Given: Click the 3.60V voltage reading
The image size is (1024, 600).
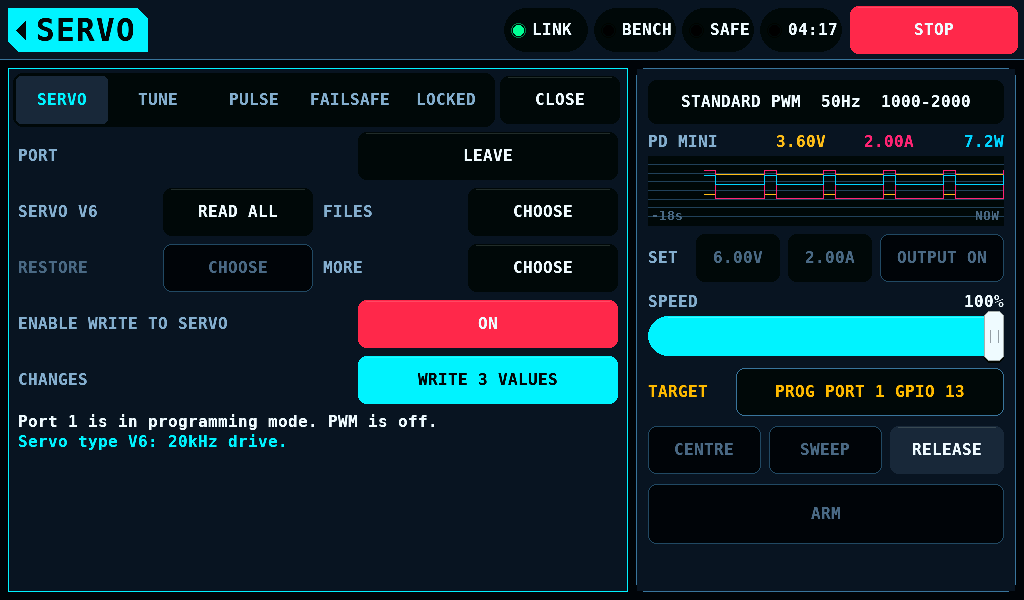Looking at the screenshot, I should coord(801,142).
